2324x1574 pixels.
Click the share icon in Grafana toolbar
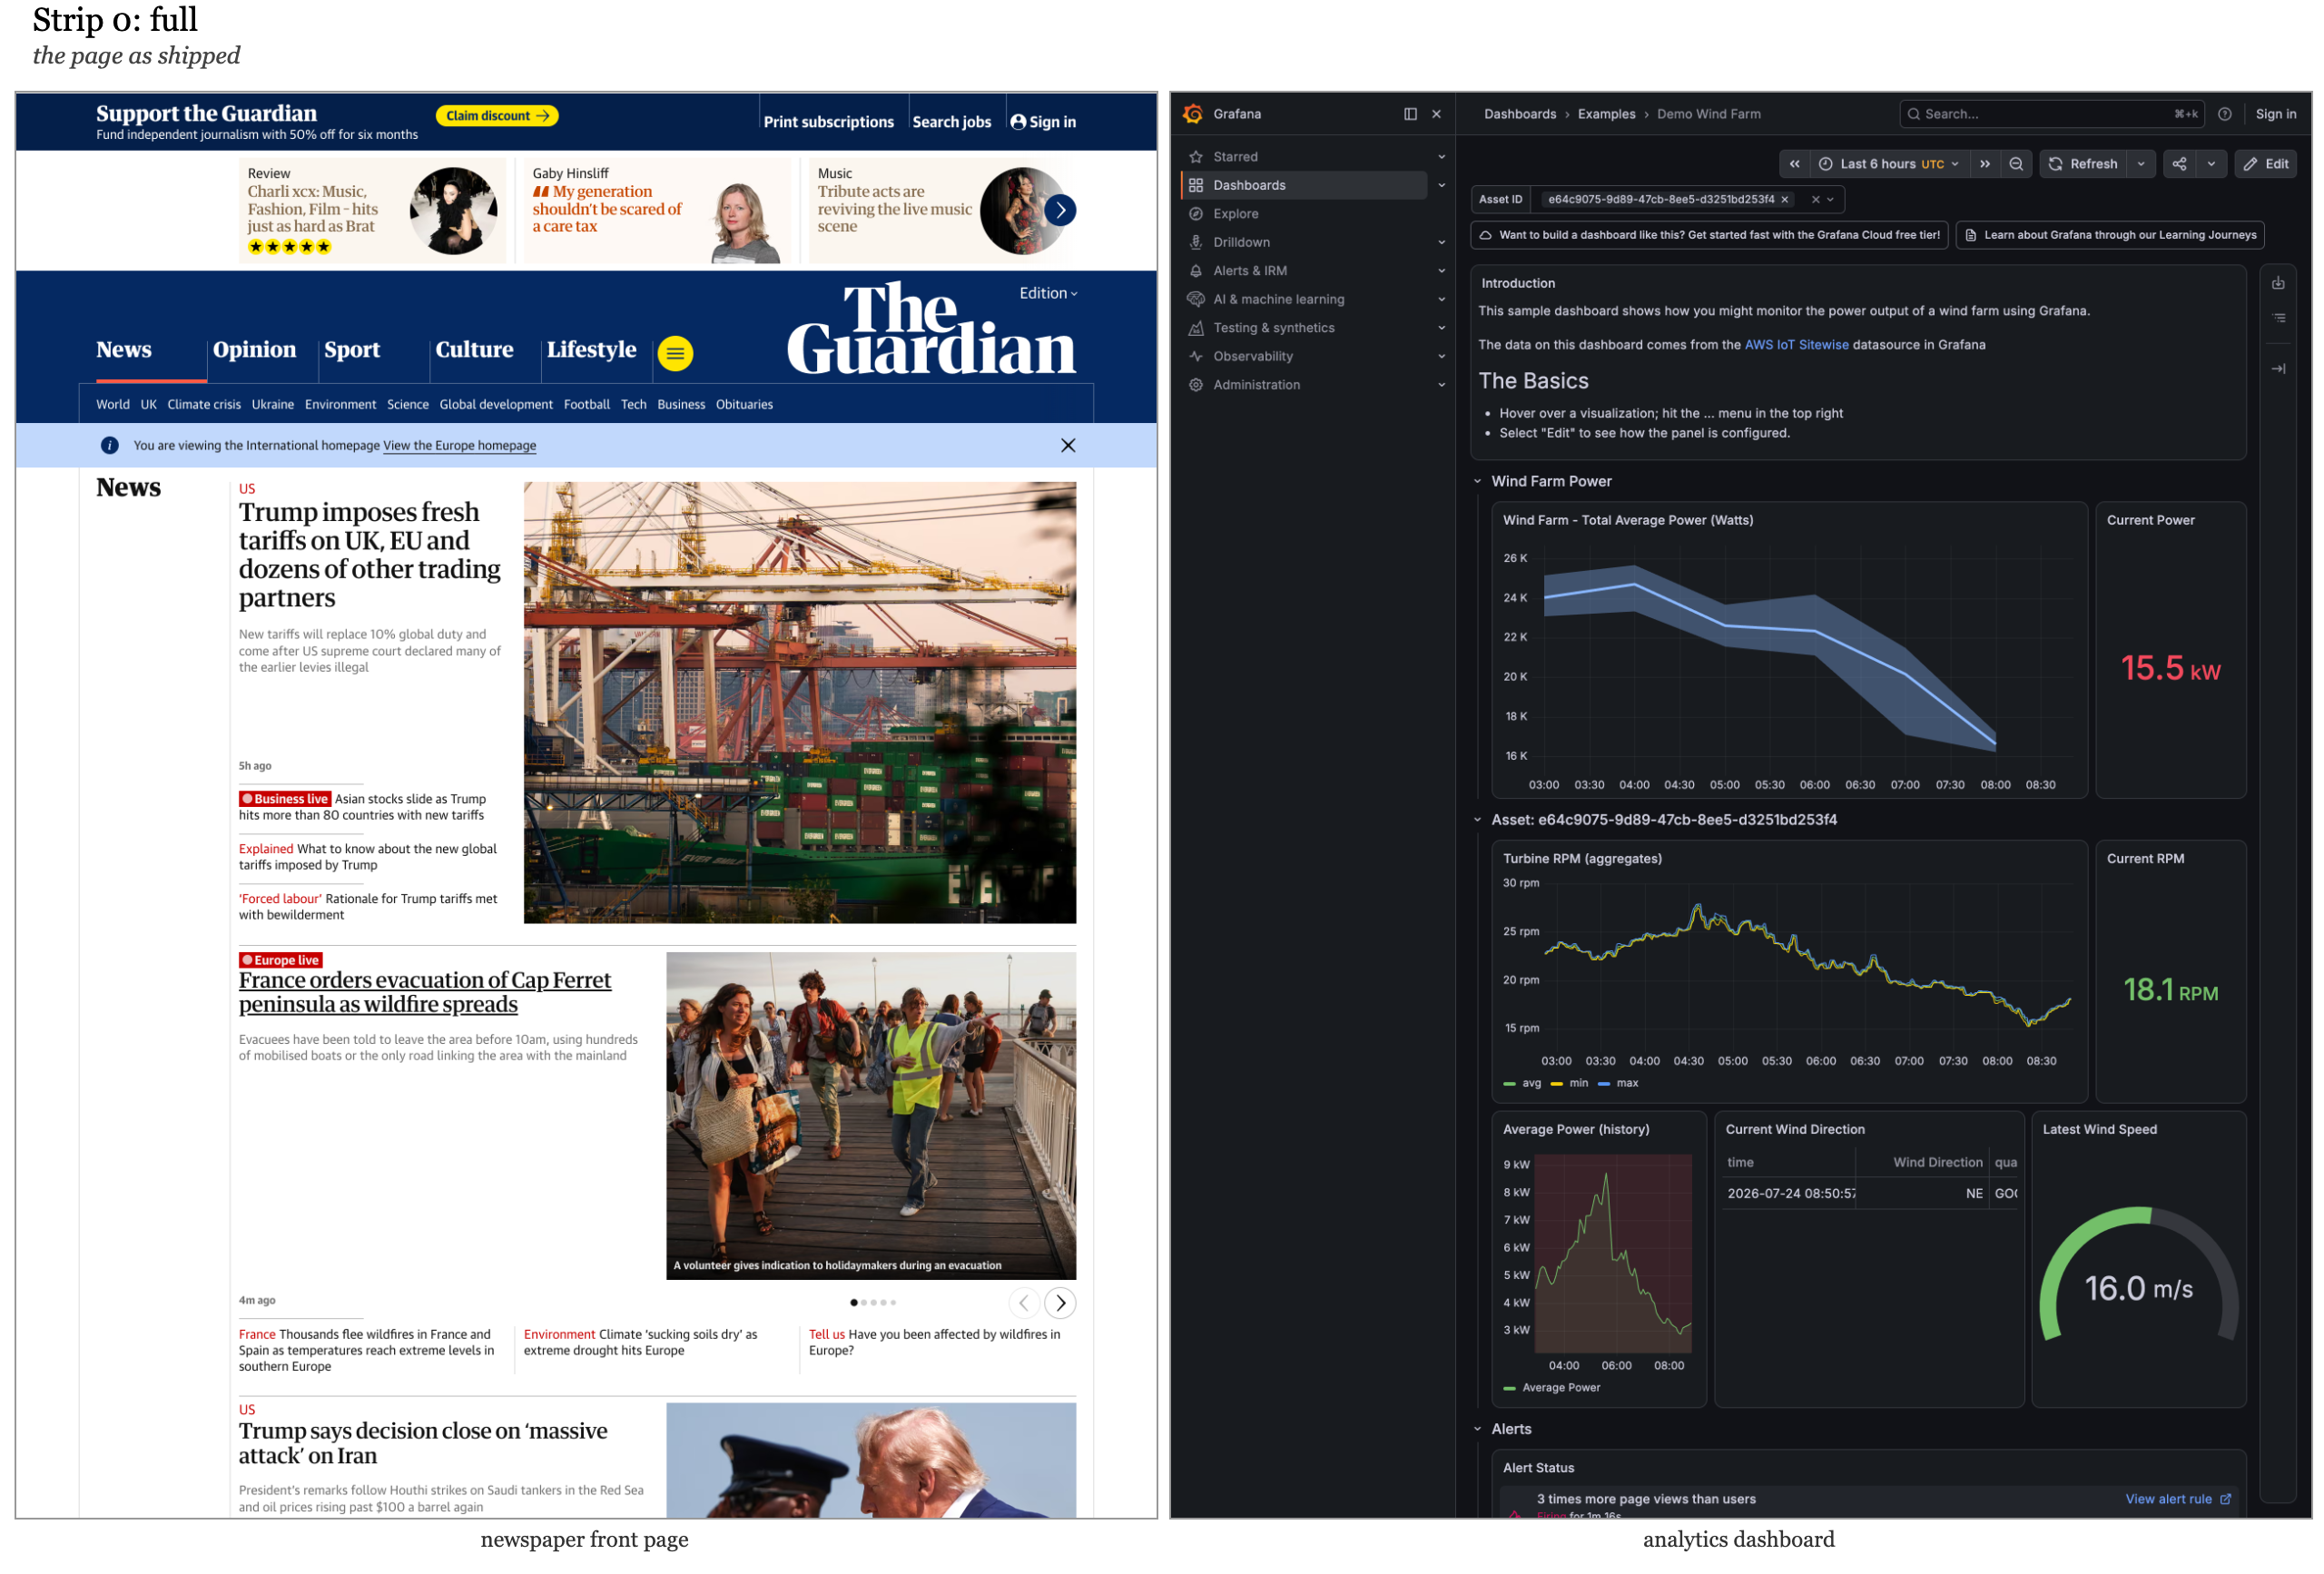2180,164
